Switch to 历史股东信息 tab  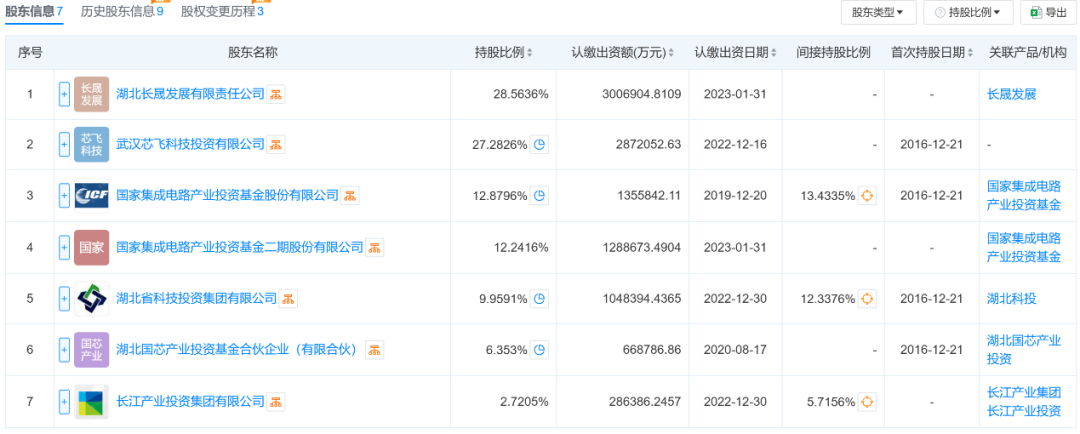(x=122, y=12)
